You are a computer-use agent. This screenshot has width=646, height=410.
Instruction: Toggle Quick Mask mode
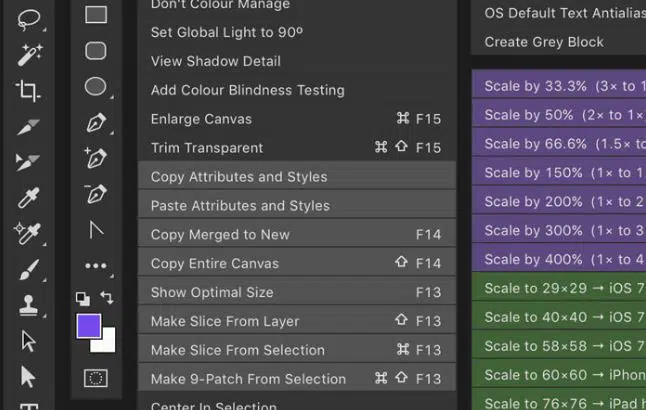(x=96, y=378)
